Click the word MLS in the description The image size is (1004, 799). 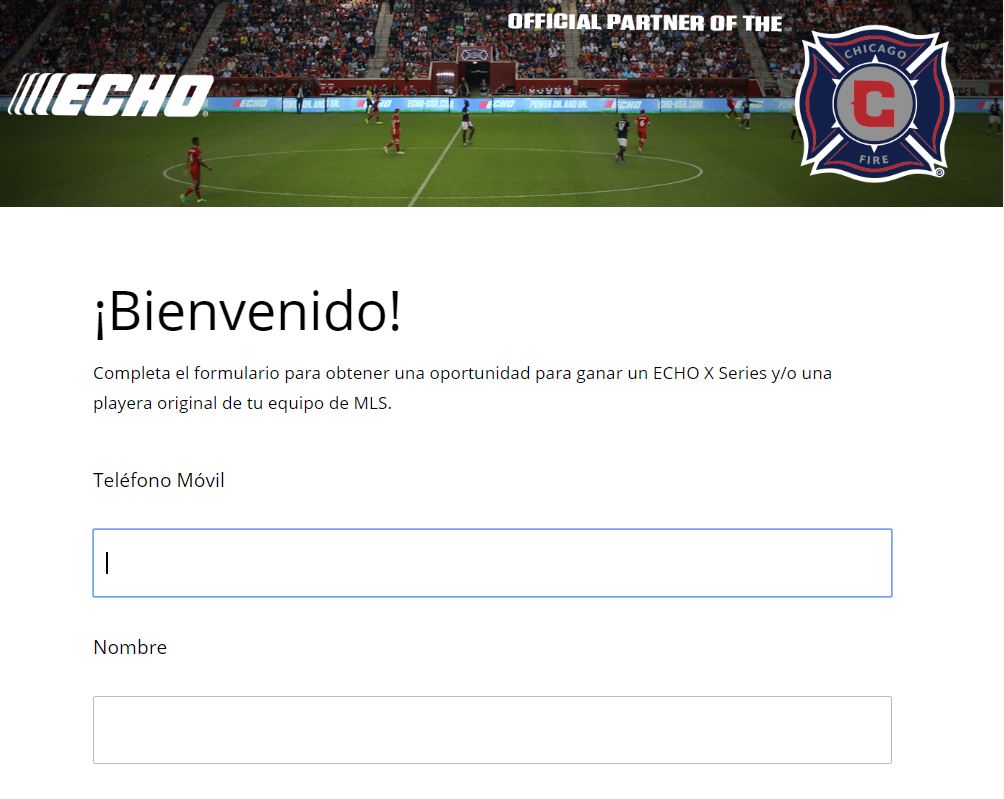[x=371, y=403]
